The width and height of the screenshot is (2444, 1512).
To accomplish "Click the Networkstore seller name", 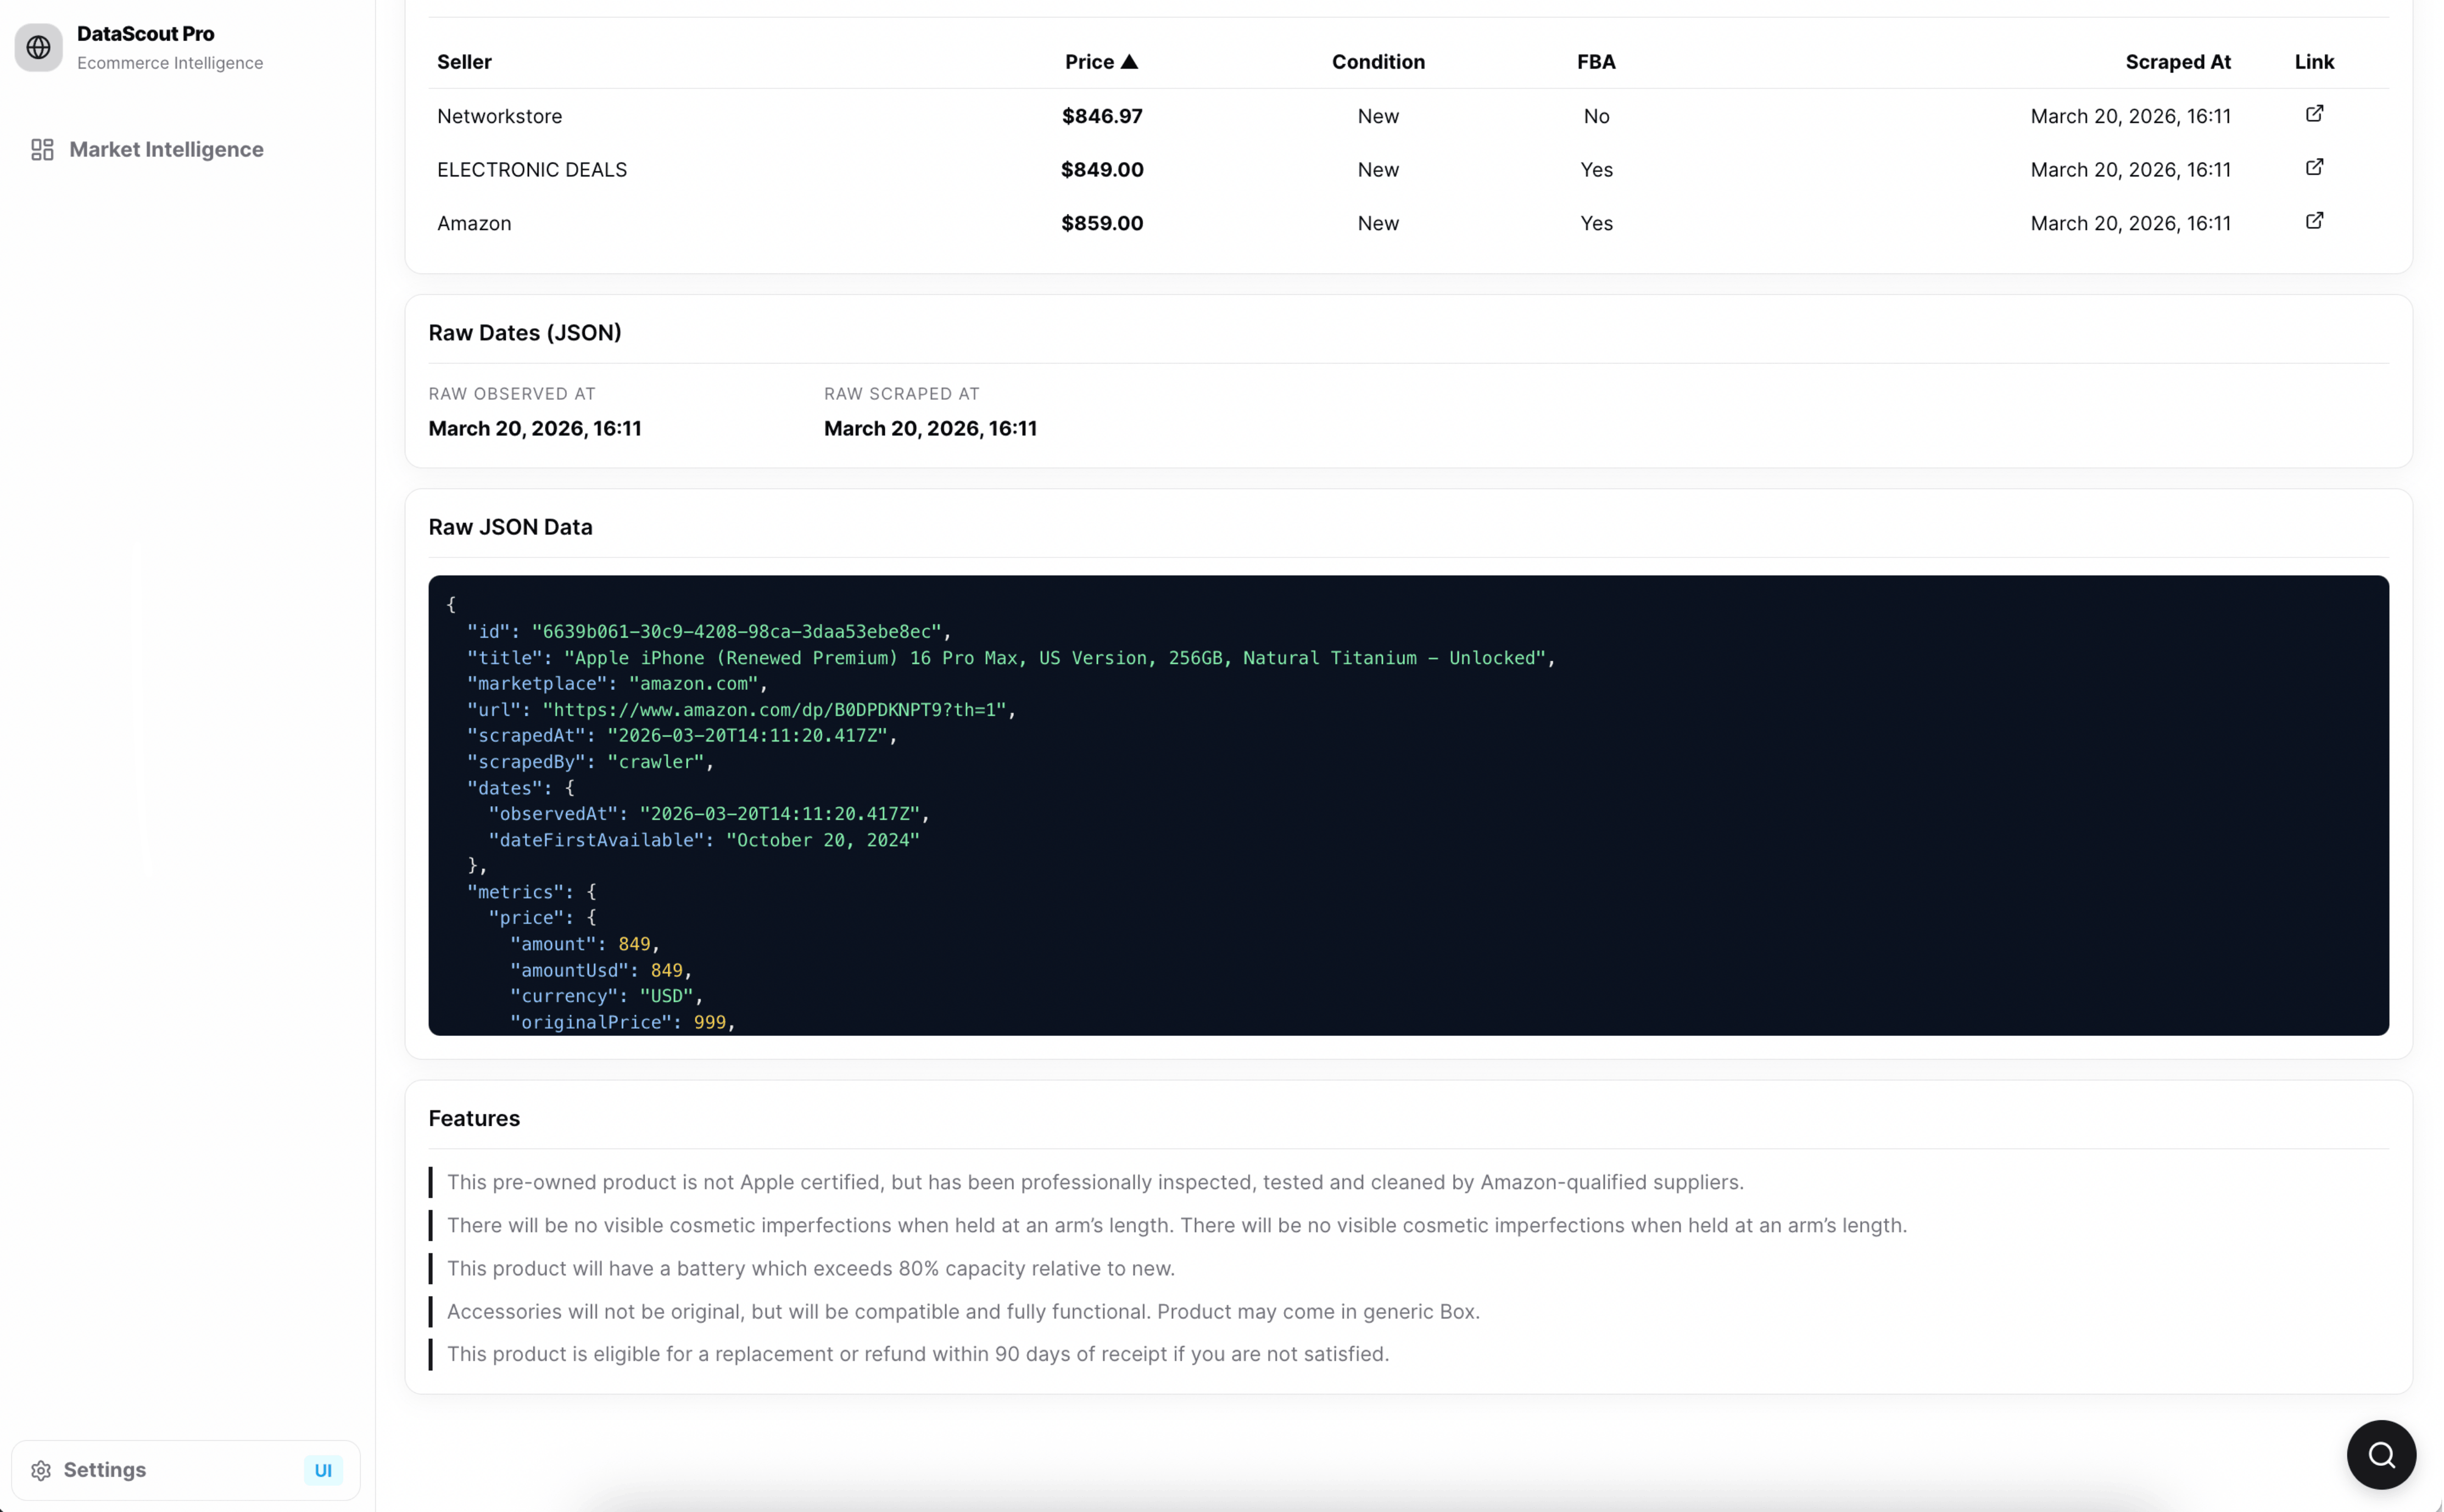I will point(499,116).
